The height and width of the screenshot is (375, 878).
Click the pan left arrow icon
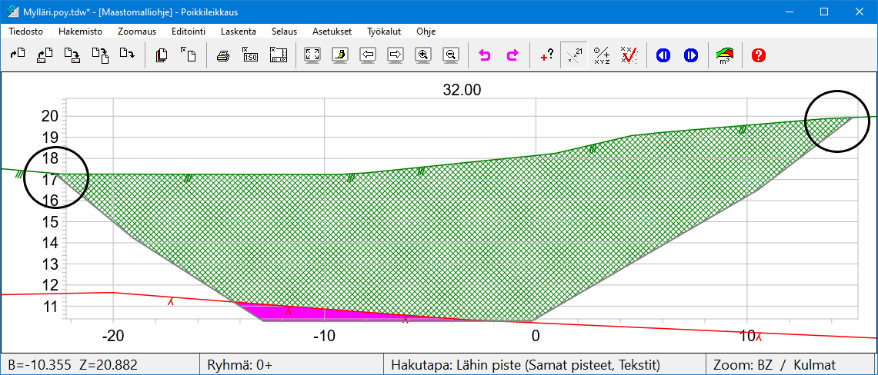point(368,55)
